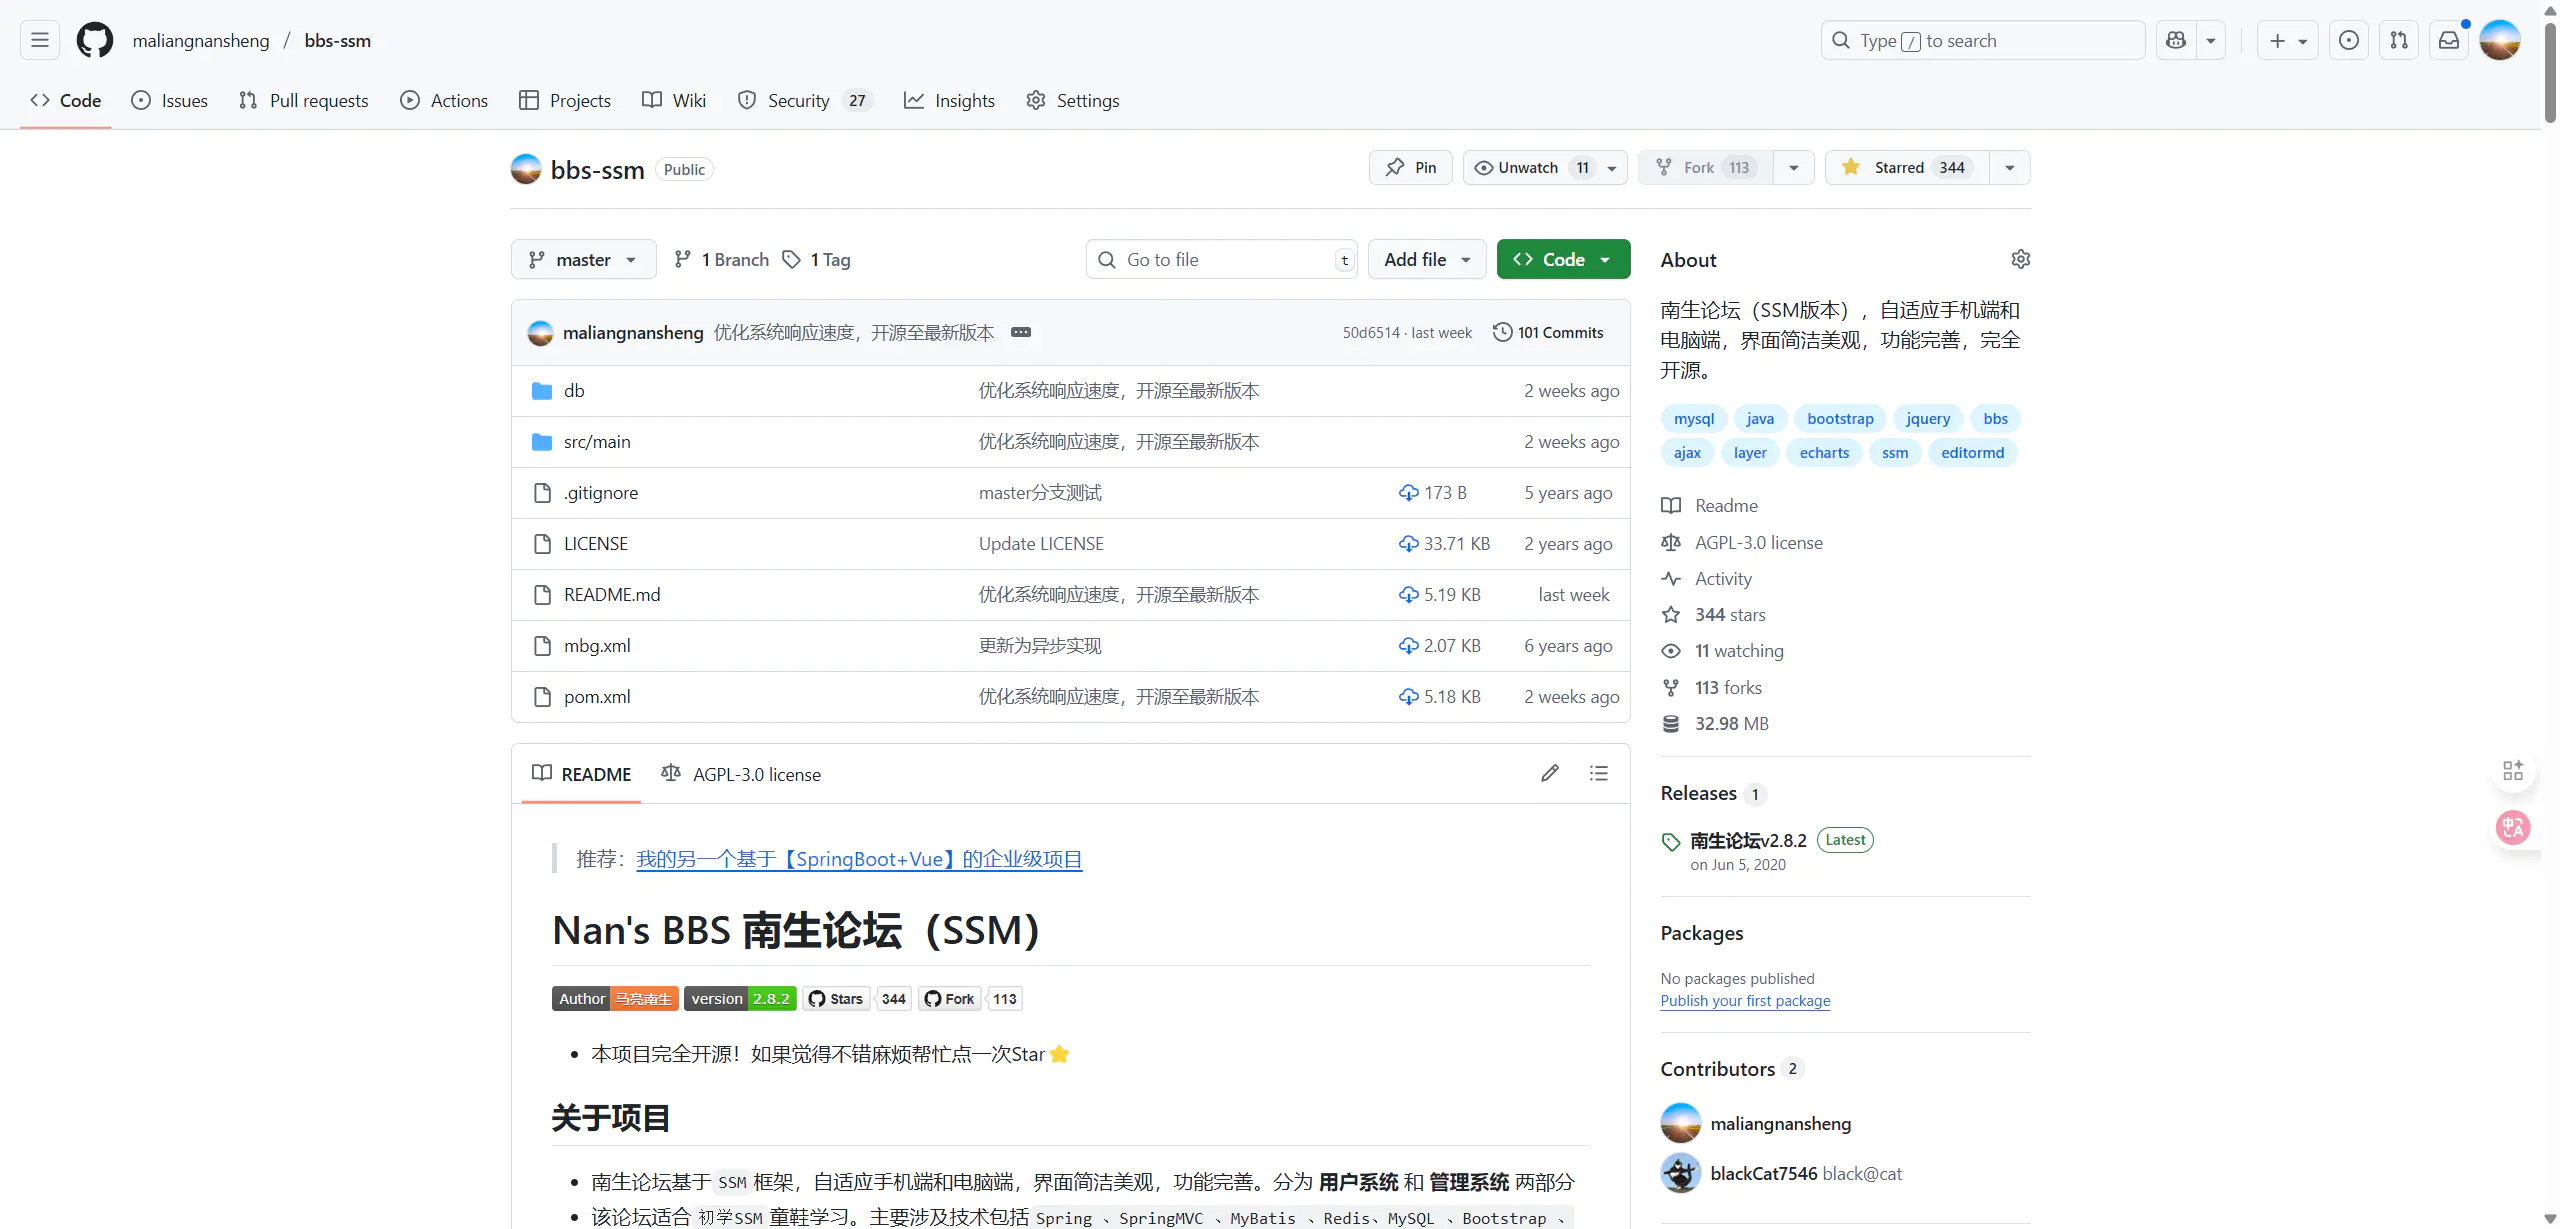The width and height of the screenshot is (2560, 1229).
Task: Open About section settings gear
Action: (x=2020, y=259)
